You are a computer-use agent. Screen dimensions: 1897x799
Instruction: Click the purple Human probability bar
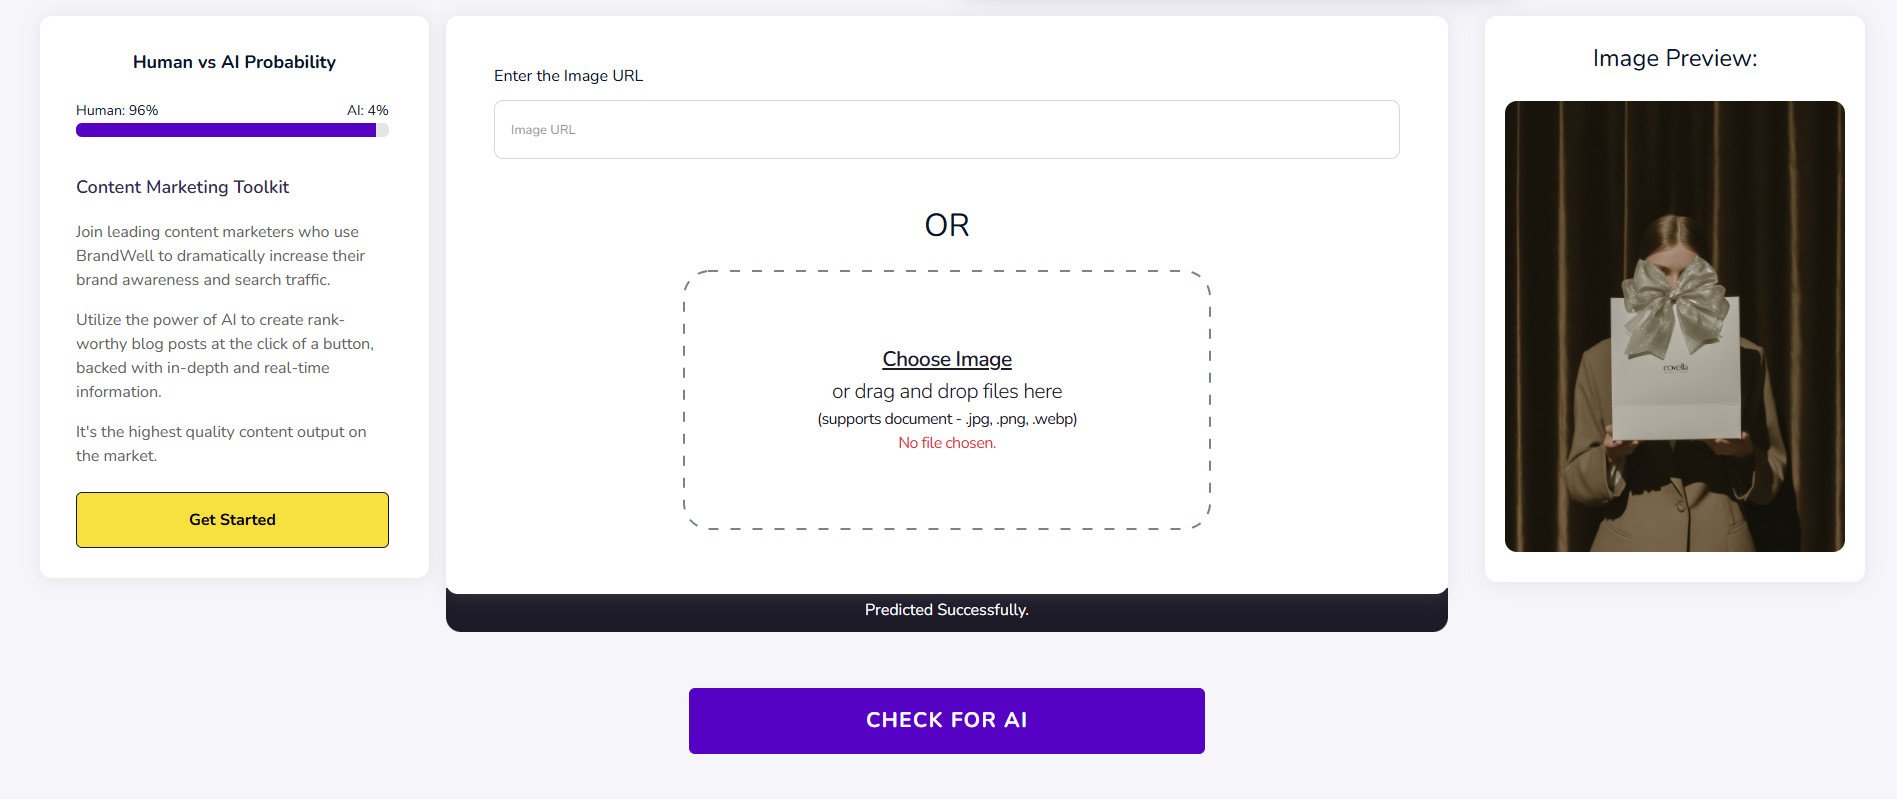click(x=226, y=130)
